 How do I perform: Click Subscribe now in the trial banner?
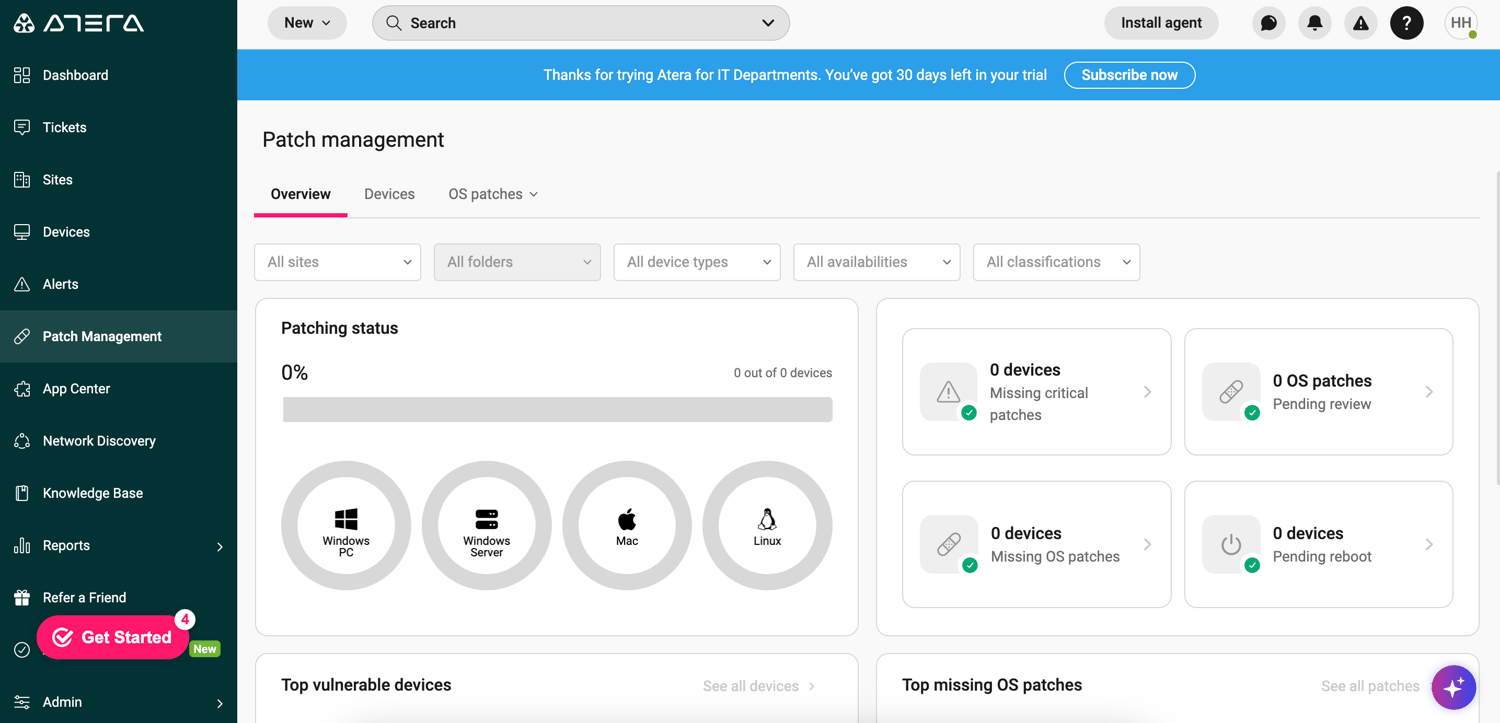pos(1130,75)
